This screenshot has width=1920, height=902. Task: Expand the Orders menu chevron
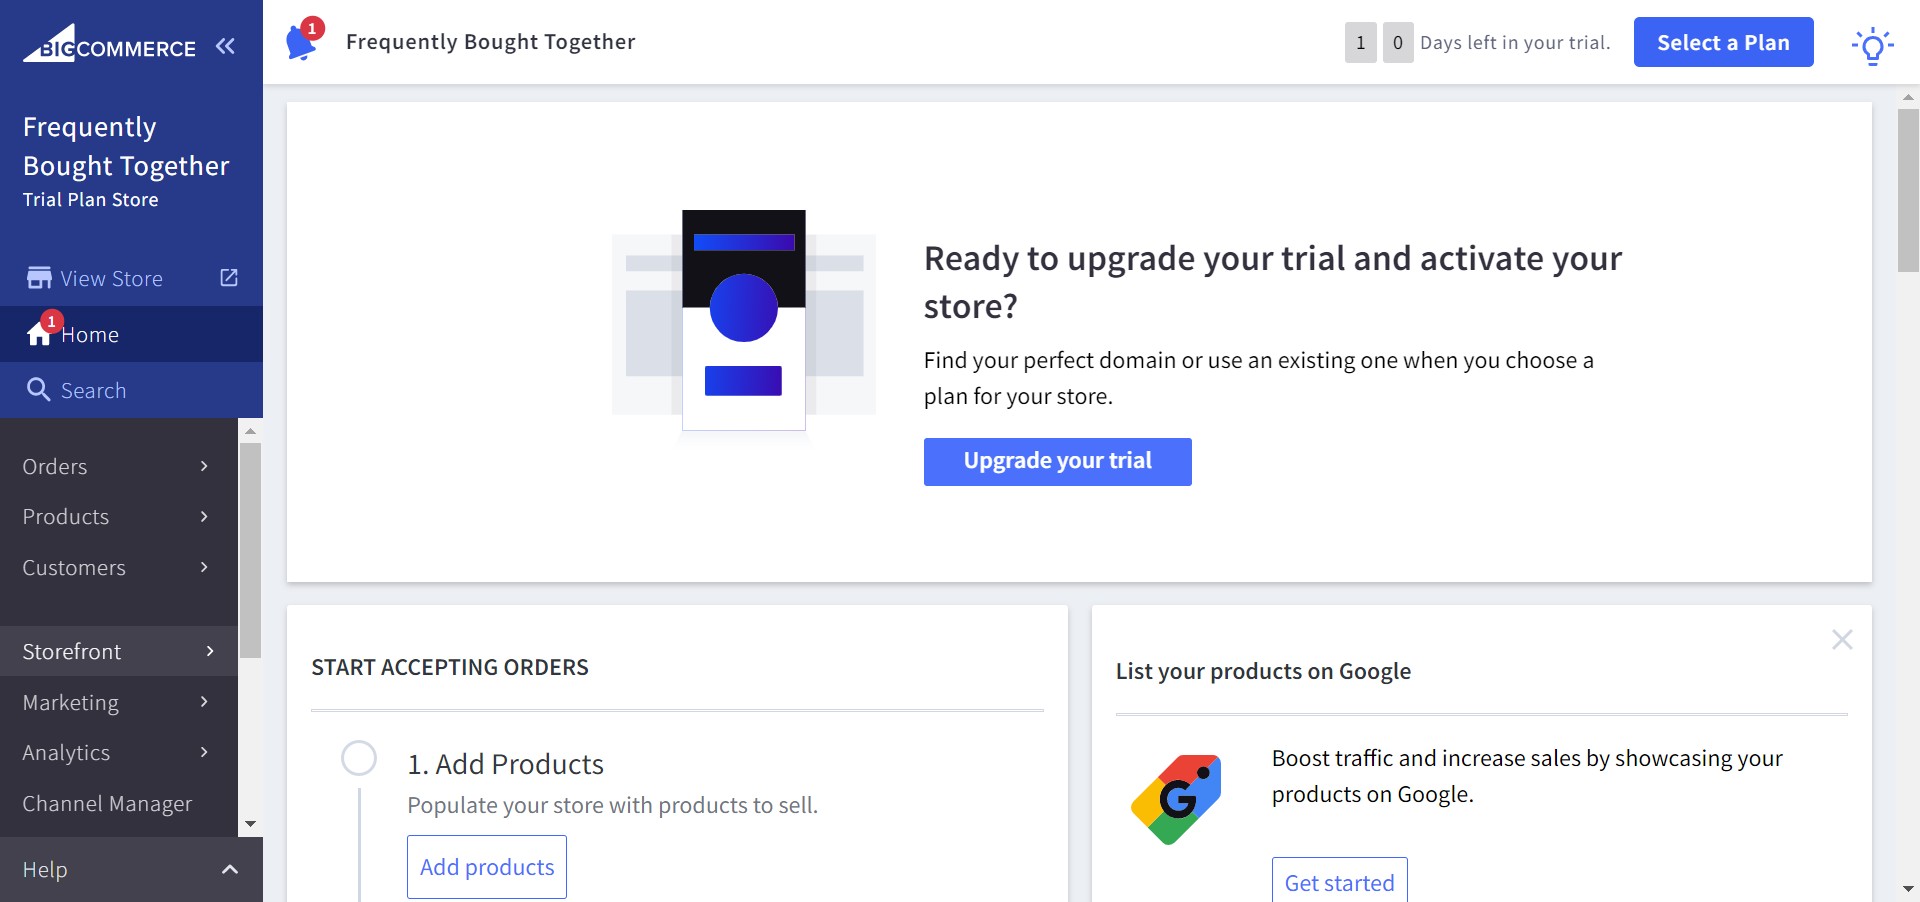point(204,466)
